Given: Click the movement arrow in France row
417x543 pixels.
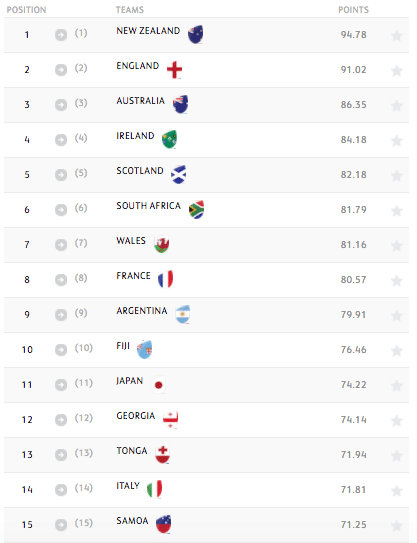Looking at the screenshot, I should click(61, 279).
